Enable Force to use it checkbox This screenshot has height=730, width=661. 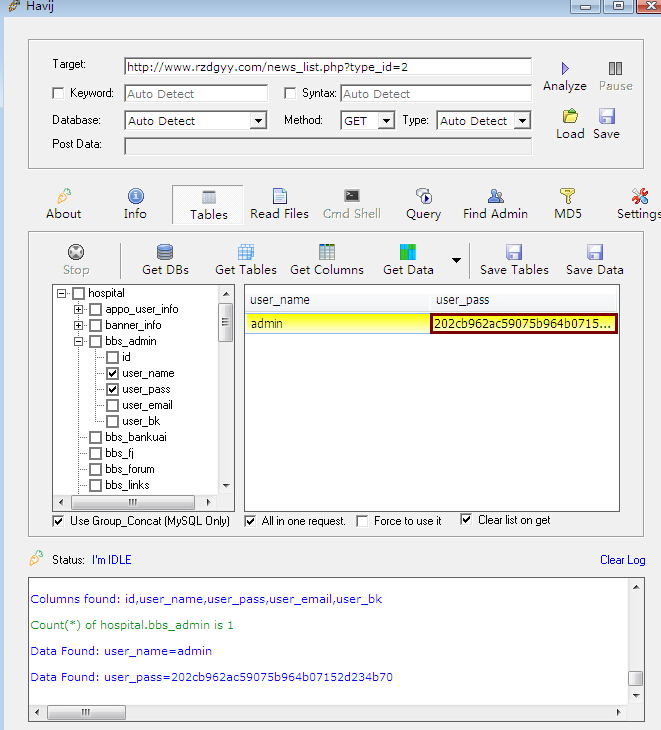pyautogui.click(x=362, y=521)
